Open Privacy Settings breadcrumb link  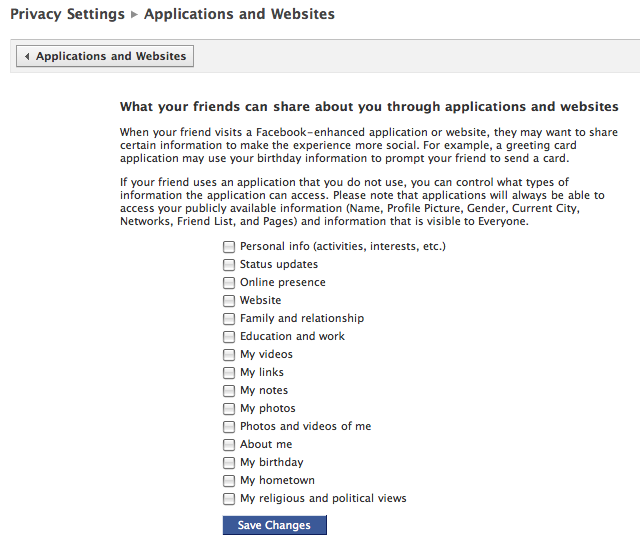click(x=67, y=15)
